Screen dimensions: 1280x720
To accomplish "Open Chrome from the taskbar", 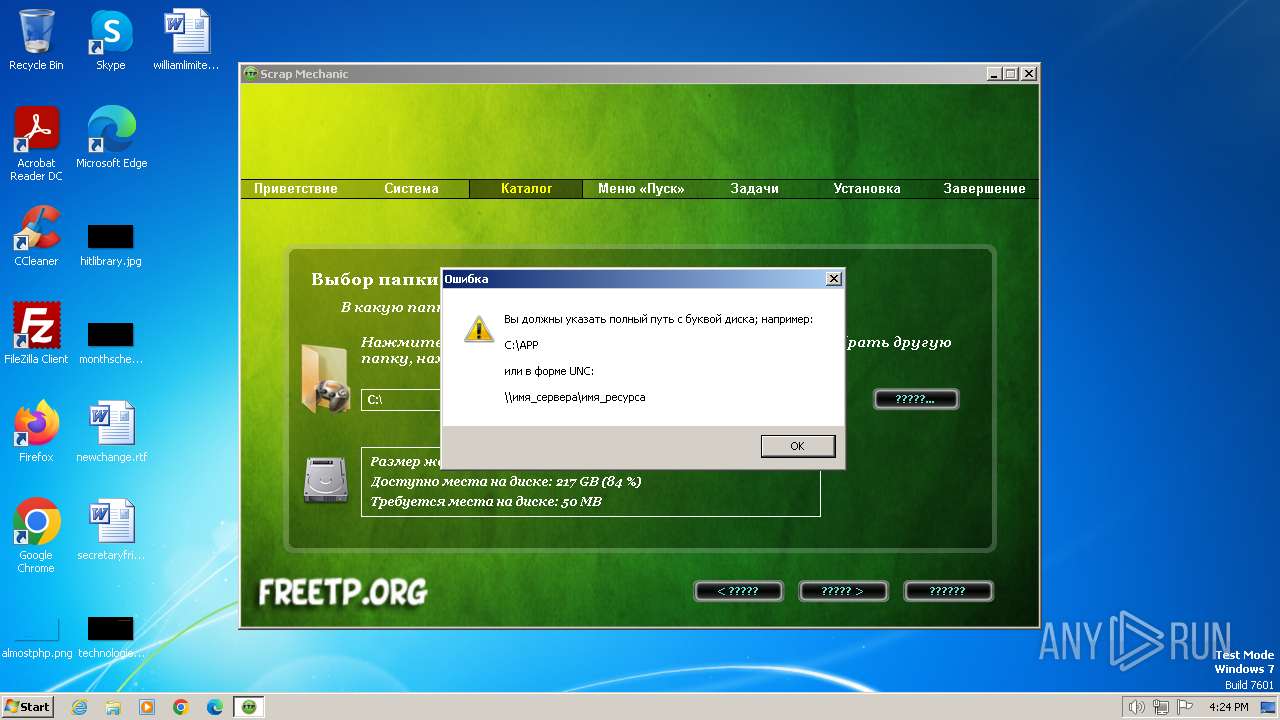I will pyautogui.click(x=181, y=706).
